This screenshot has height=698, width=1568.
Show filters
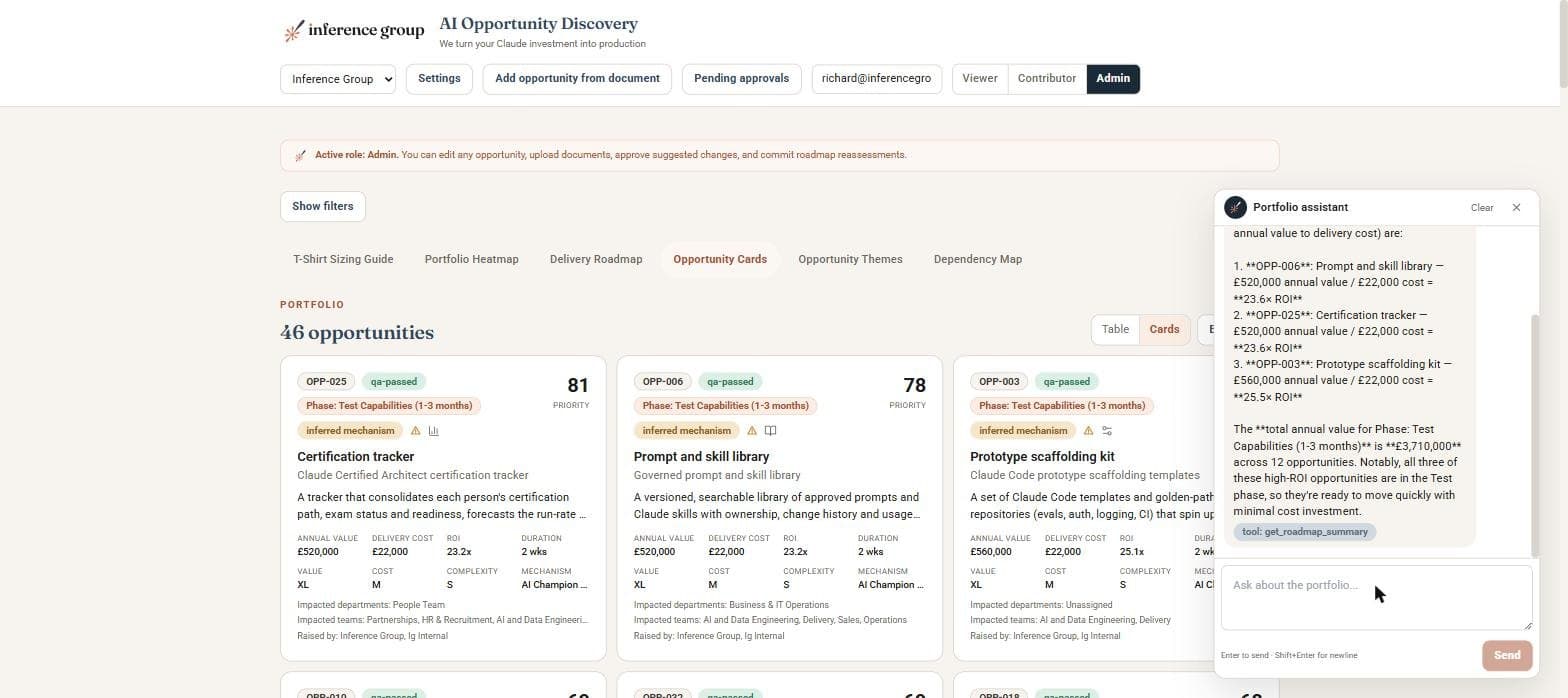pos(323,206)
